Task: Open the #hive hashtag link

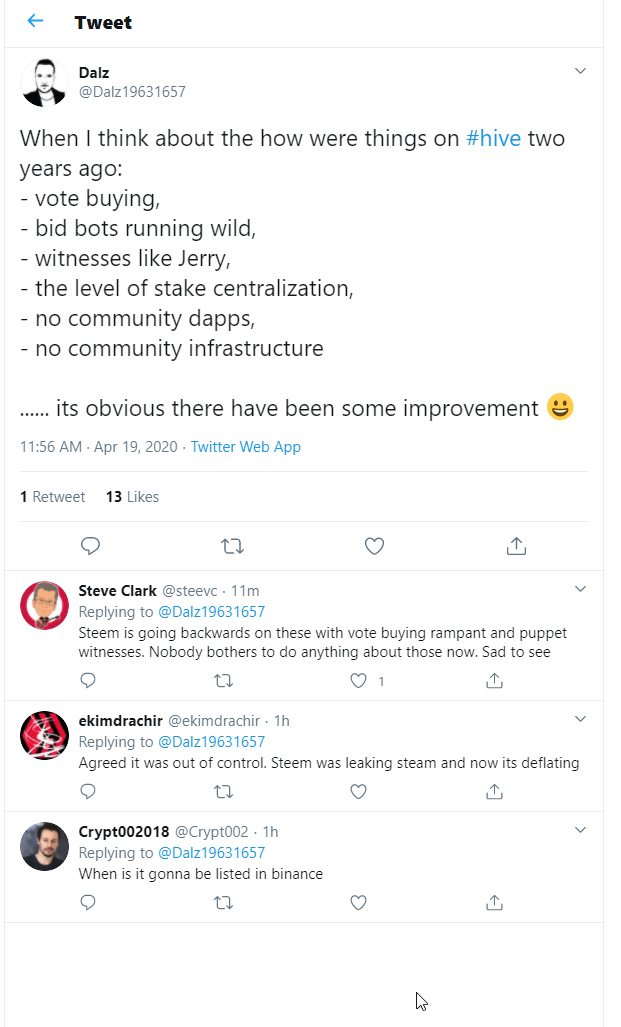Action: click(494, 138)
